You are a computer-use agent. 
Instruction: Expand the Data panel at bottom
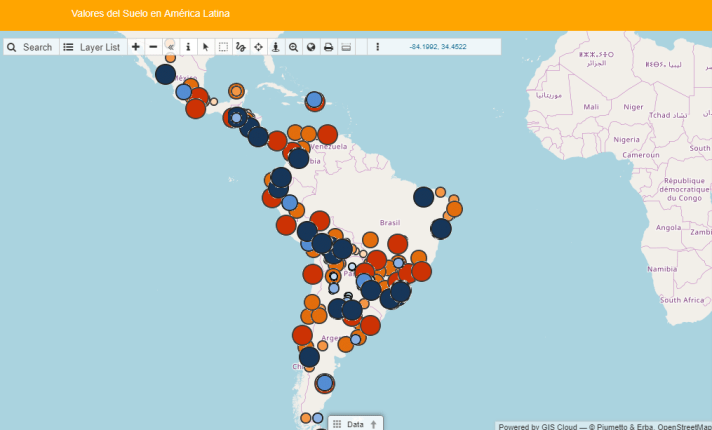356,424
